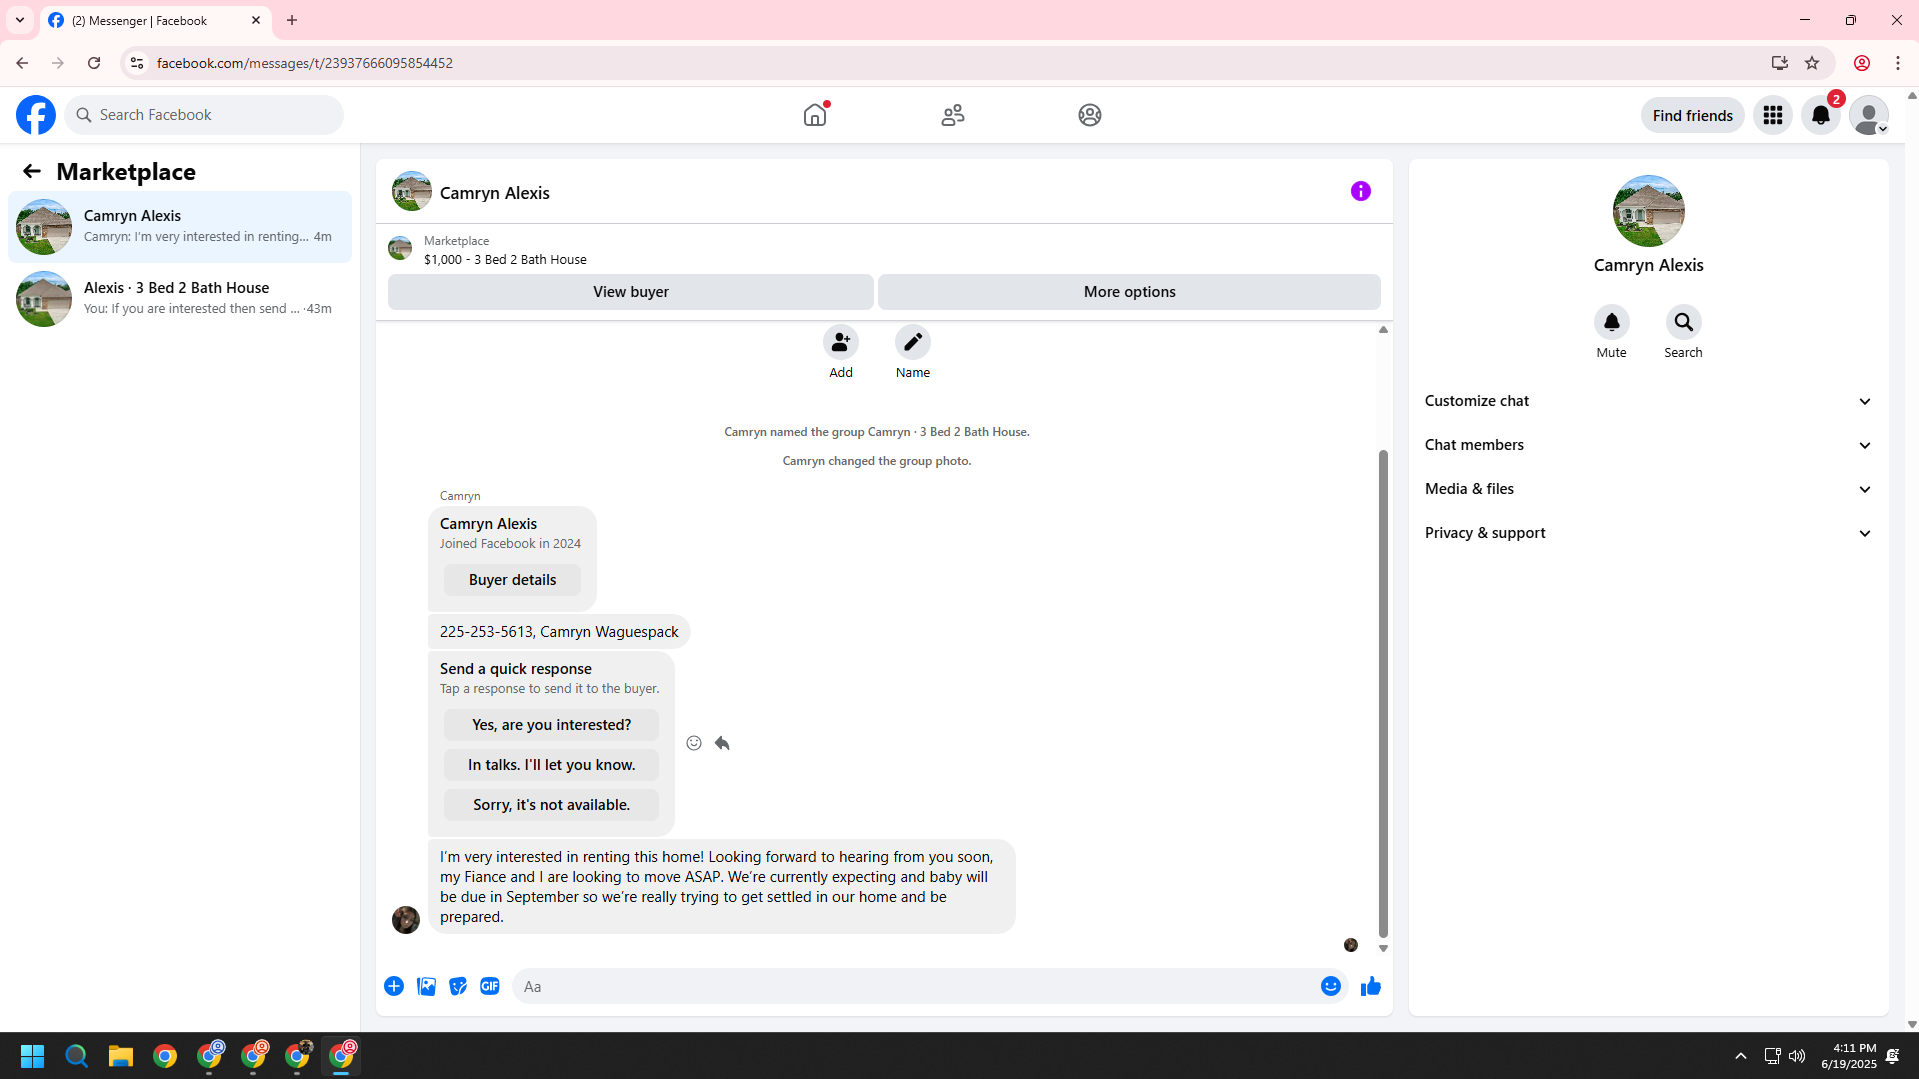The height and width of the screenshot is (1079, 1919).
Task: Open the Groups icon in top navigation
Action: pyautogui.click(x=1090, y=115)
